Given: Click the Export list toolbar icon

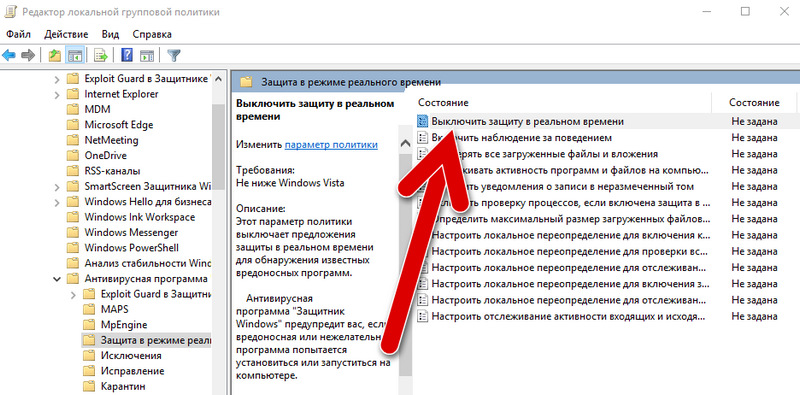Looking at the screenshot, I should click(101, 55).
